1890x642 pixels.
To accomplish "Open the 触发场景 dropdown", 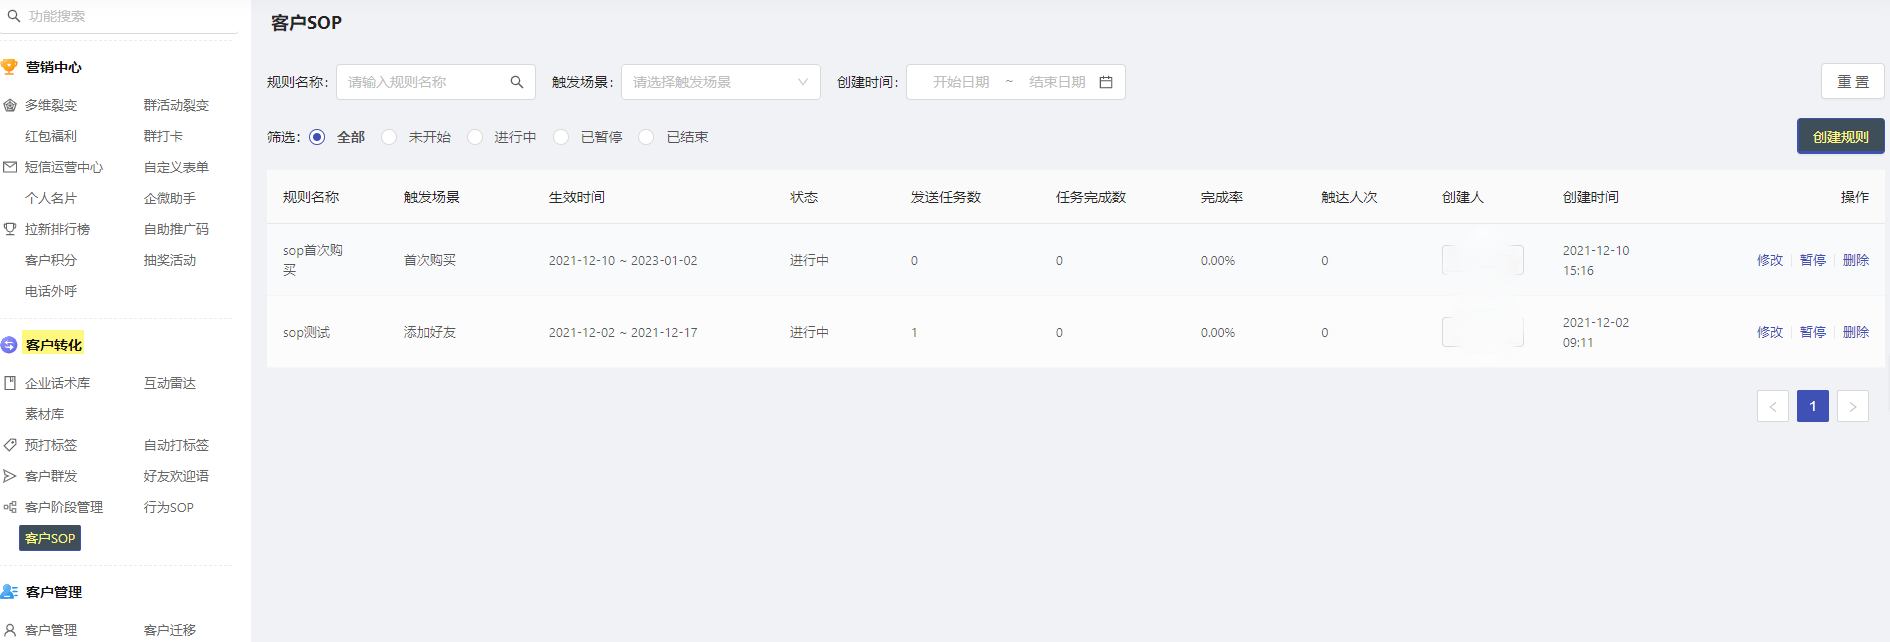I will point(721,82).
